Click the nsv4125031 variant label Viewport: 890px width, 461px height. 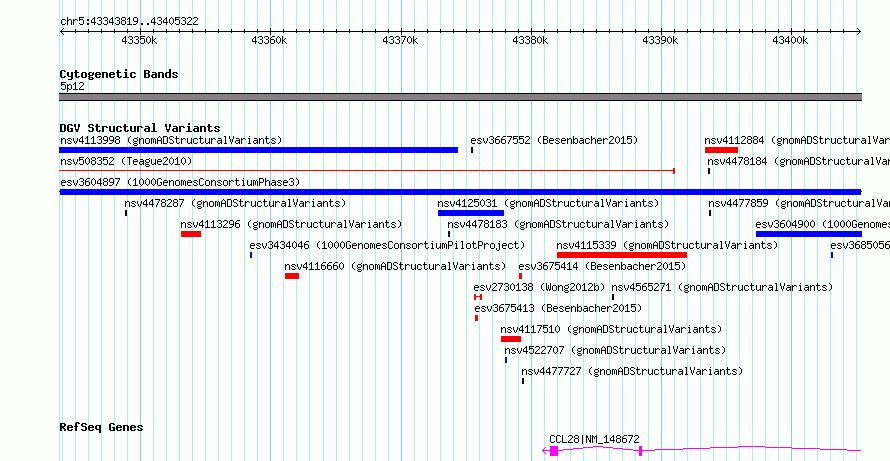point(548,203)
